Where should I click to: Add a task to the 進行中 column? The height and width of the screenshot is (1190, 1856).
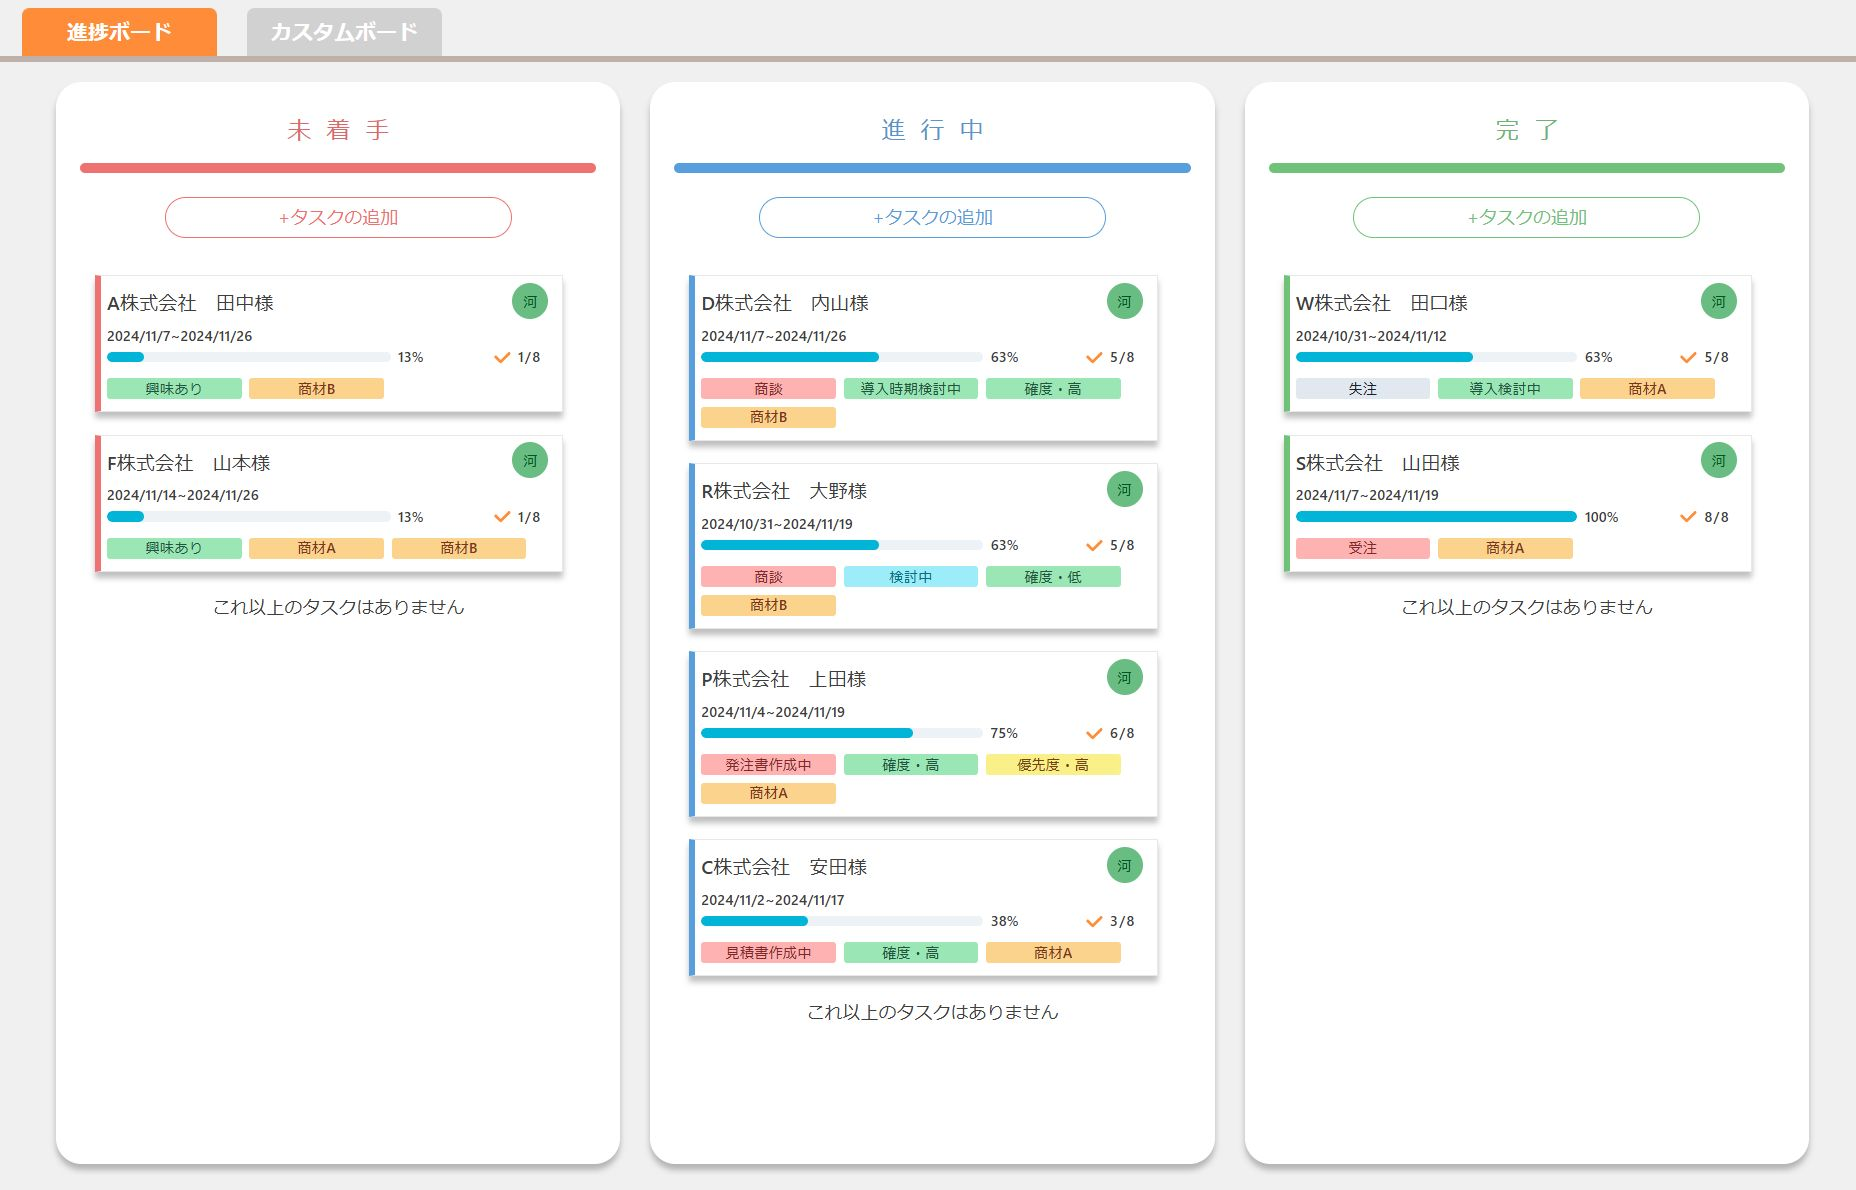(x=932, y=217)
